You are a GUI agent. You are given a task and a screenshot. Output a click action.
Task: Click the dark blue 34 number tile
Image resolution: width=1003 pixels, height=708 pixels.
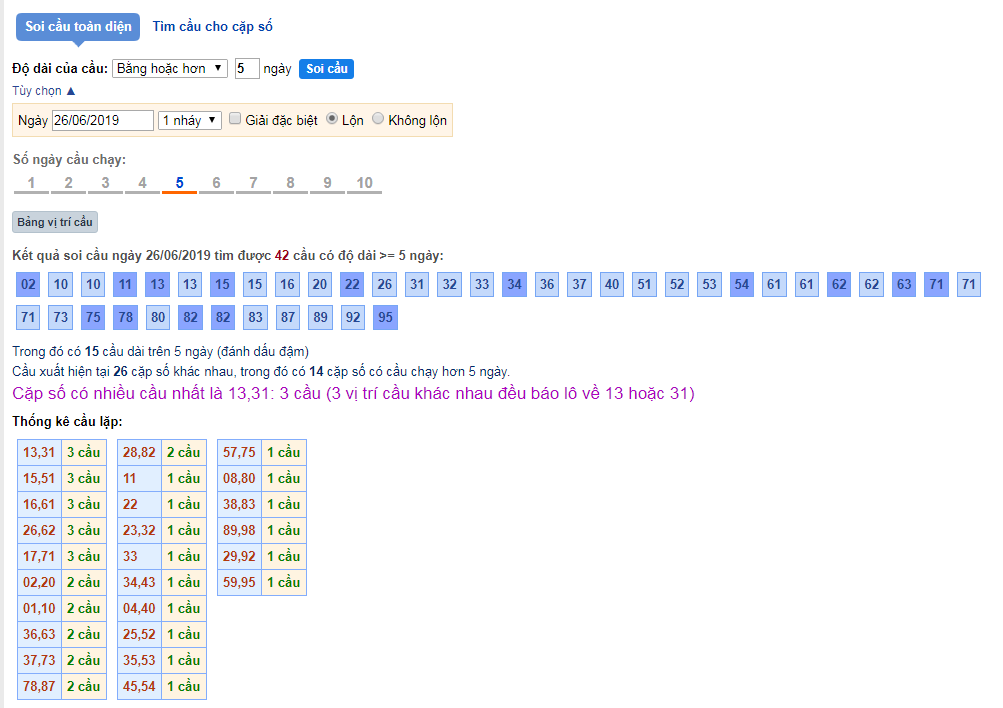pos(514,285)
